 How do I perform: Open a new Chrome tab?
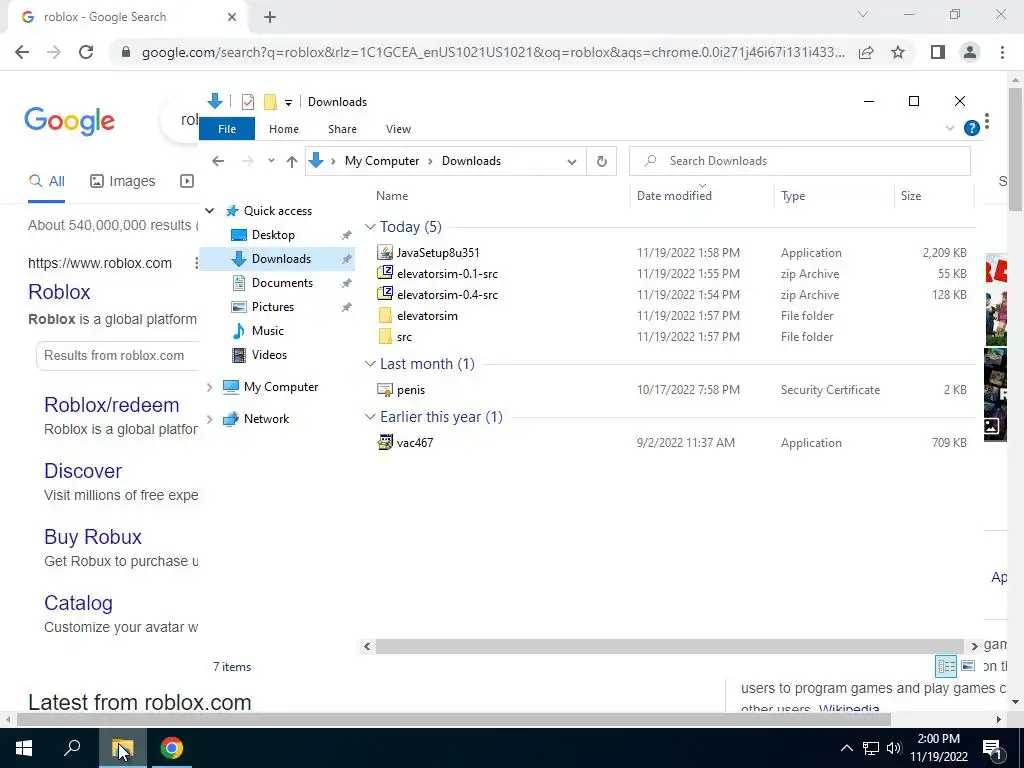pos(270,18)
